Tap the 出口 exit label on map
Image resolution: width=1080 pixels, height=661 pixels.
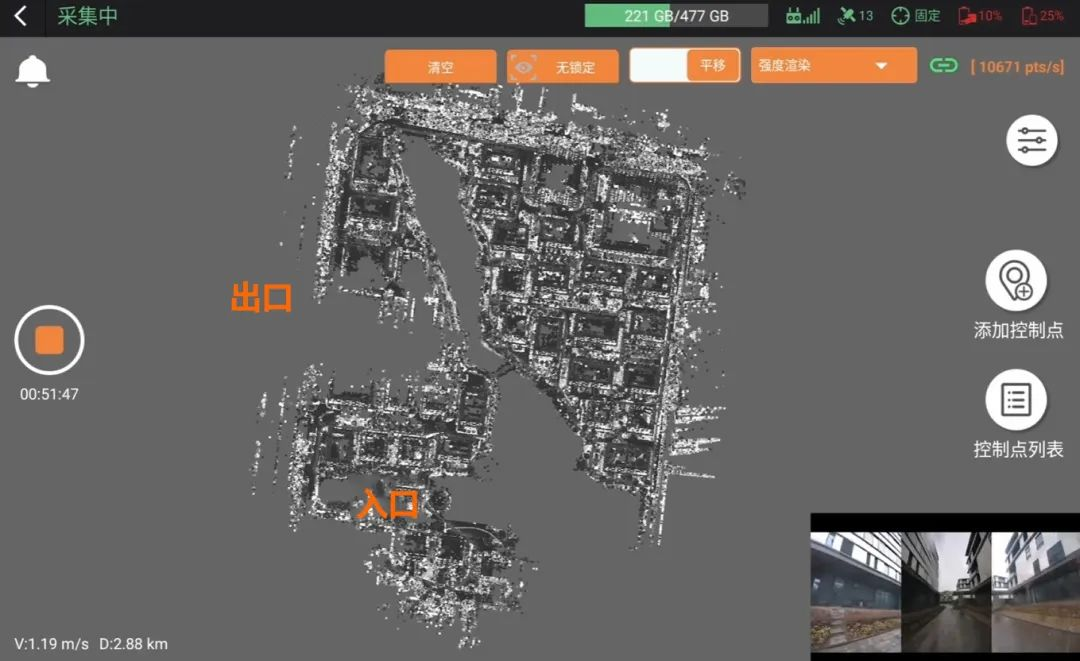[261, 297]
